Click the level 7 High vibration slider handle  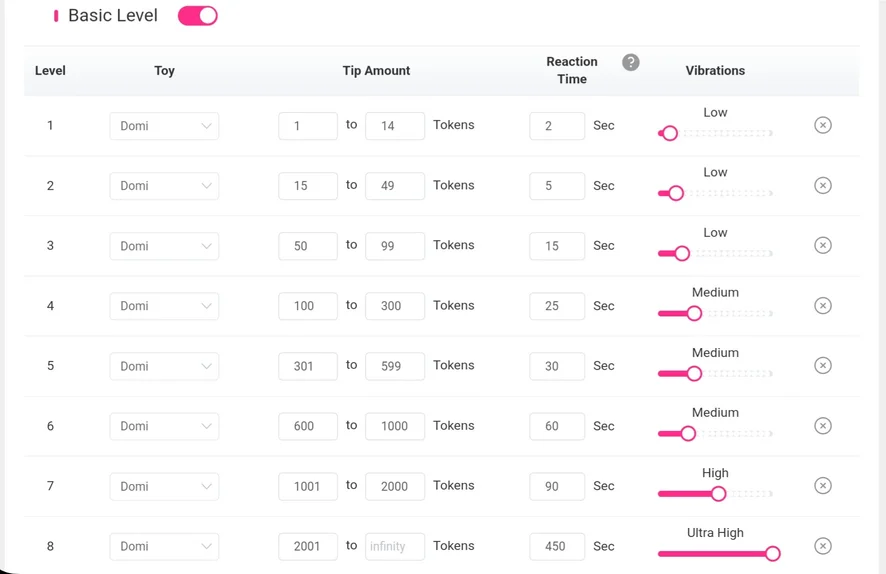click(x=718, y=493)
